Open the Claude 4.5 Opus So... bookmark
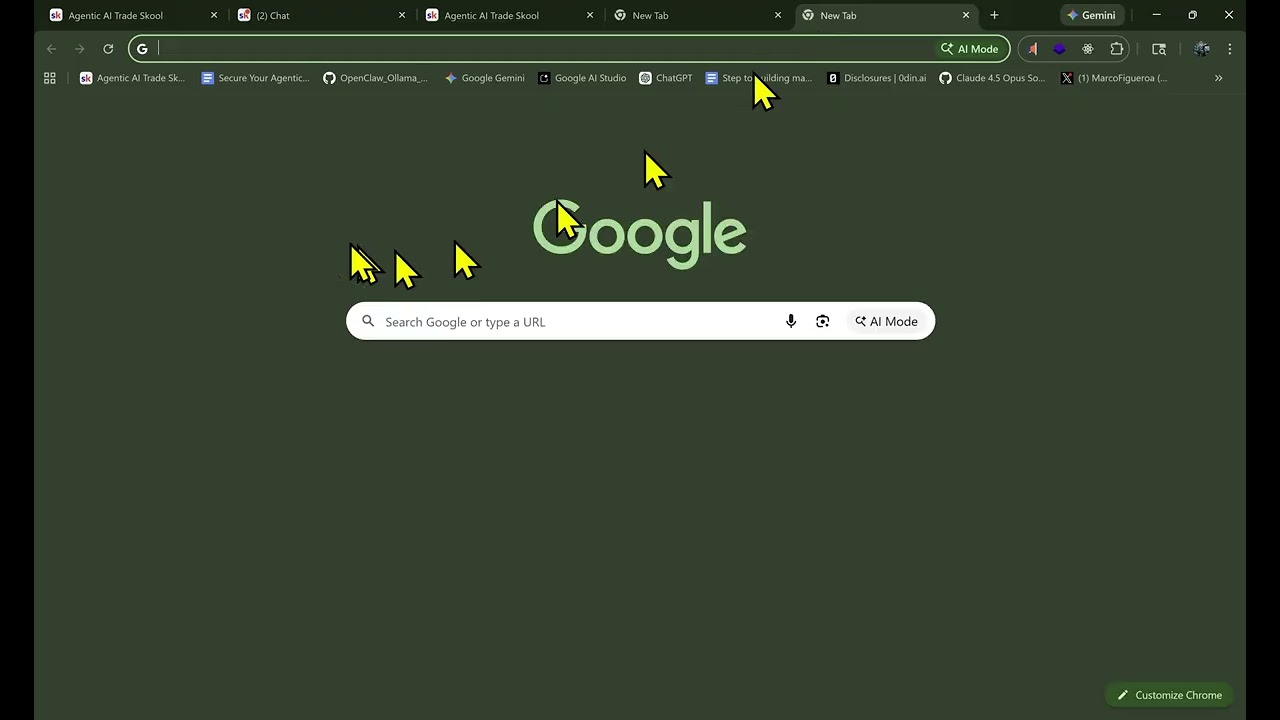This screenshot has width=1280, height=720. pyautogui.click(x=992, y=78)
